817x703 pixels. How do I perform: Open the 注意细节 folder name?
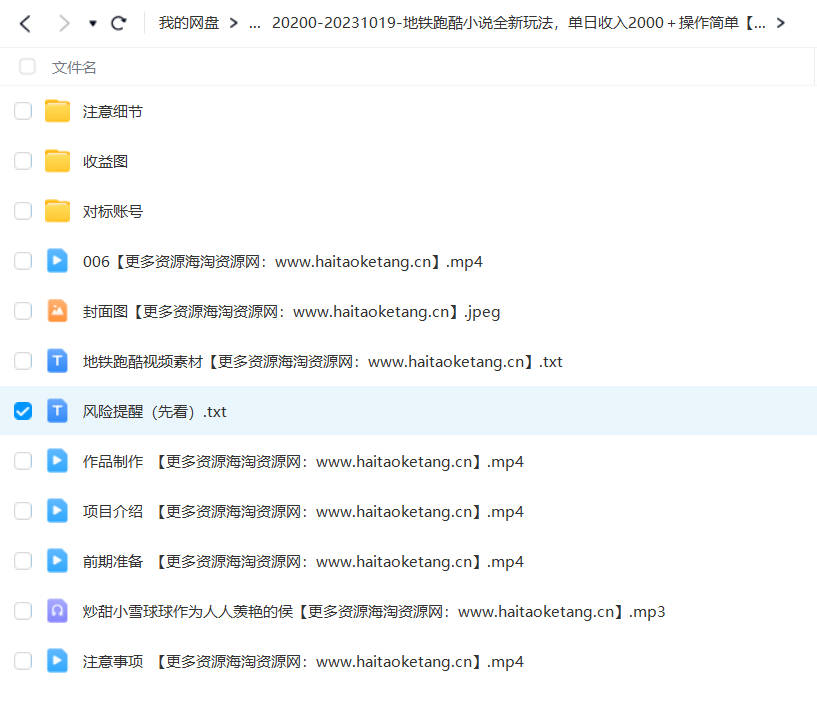tap(113, 112)
